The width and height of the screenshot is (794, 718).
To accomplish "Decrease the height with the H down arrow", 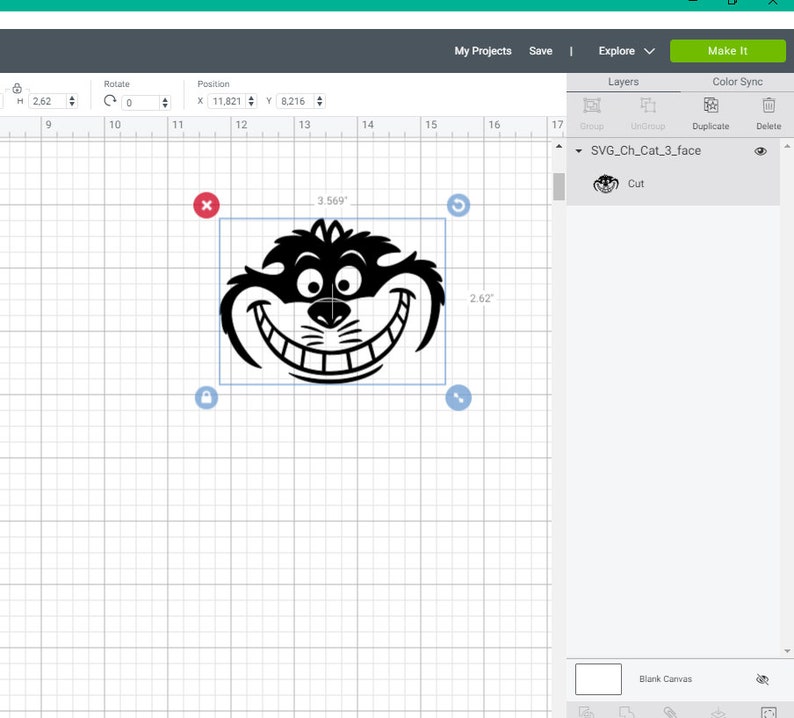I will coord(72,104).
